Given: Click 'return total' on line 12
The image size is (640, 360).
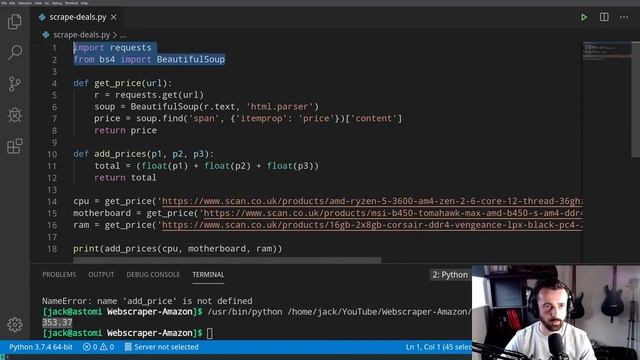Looking at the screenshot, I should click(125, 178).
